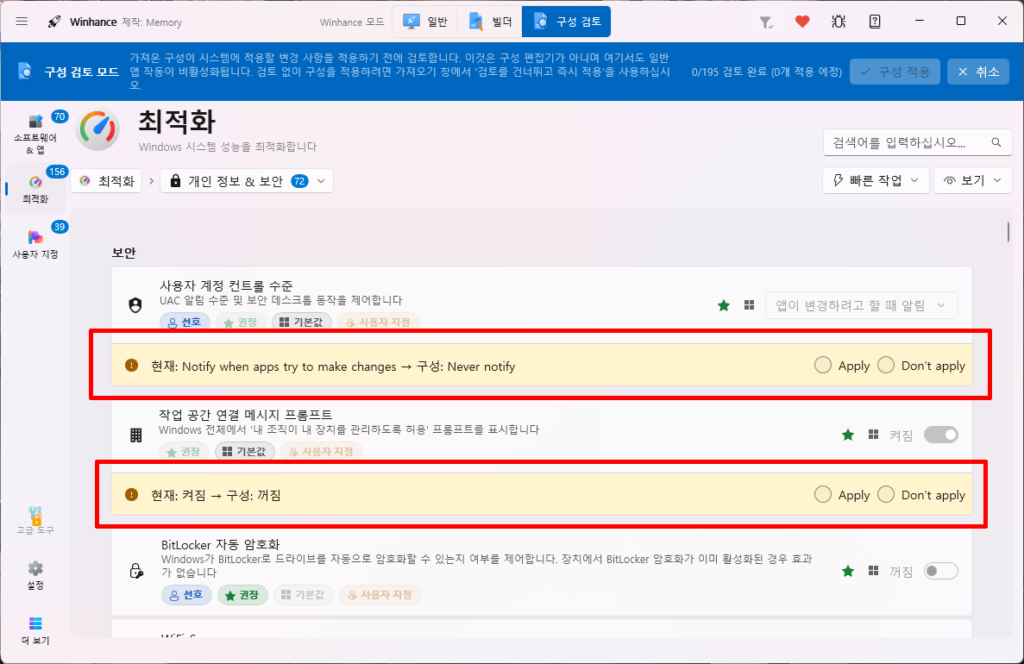1024x664 pixels.
Task: Click 사용자 지정 tag under 작업 공간 연결
Action: [321, 452]
